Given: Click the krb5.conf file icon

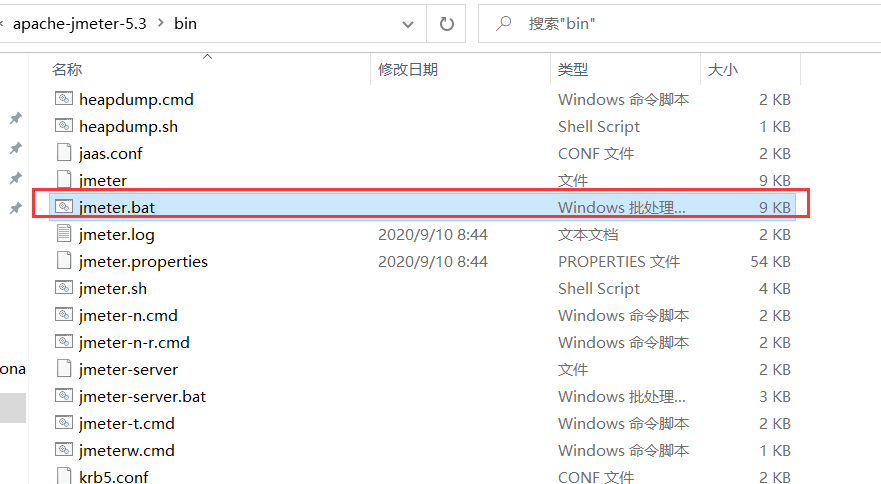Looking at the screenshot, I should pyautogui.click(x=64, y=476).
